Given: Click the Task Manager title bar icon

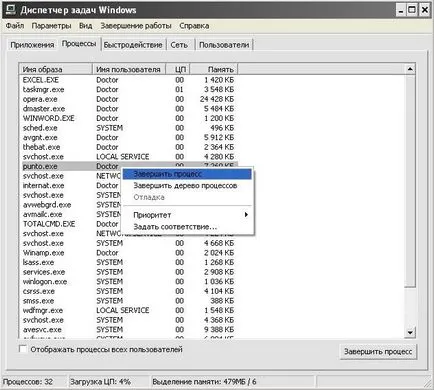Looking at the screenshot, I should (10, 10).
